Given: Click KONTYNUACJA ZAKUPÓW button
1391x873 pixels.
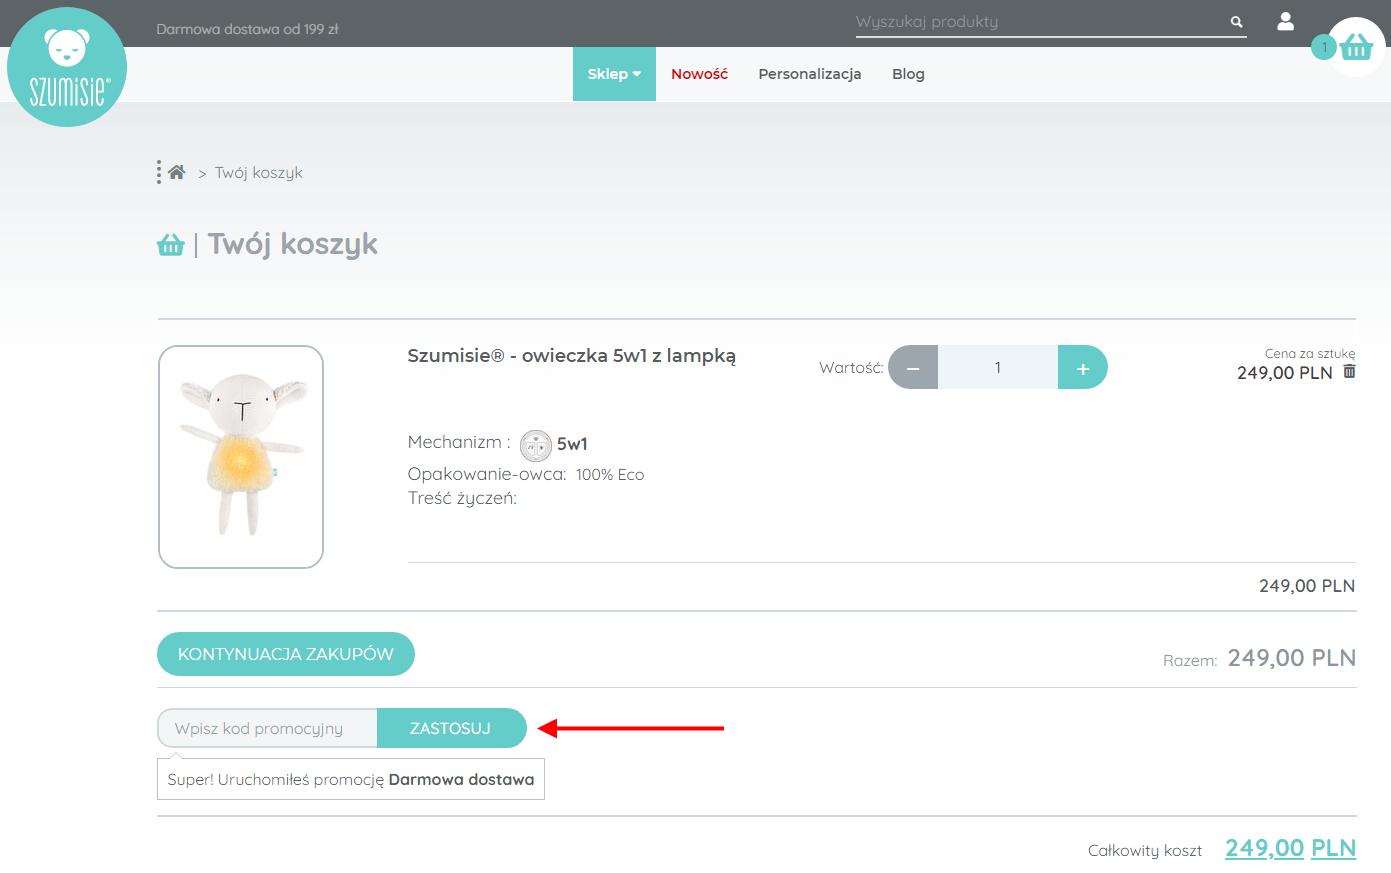Looking at the screenshot, I should pos(286,654).
